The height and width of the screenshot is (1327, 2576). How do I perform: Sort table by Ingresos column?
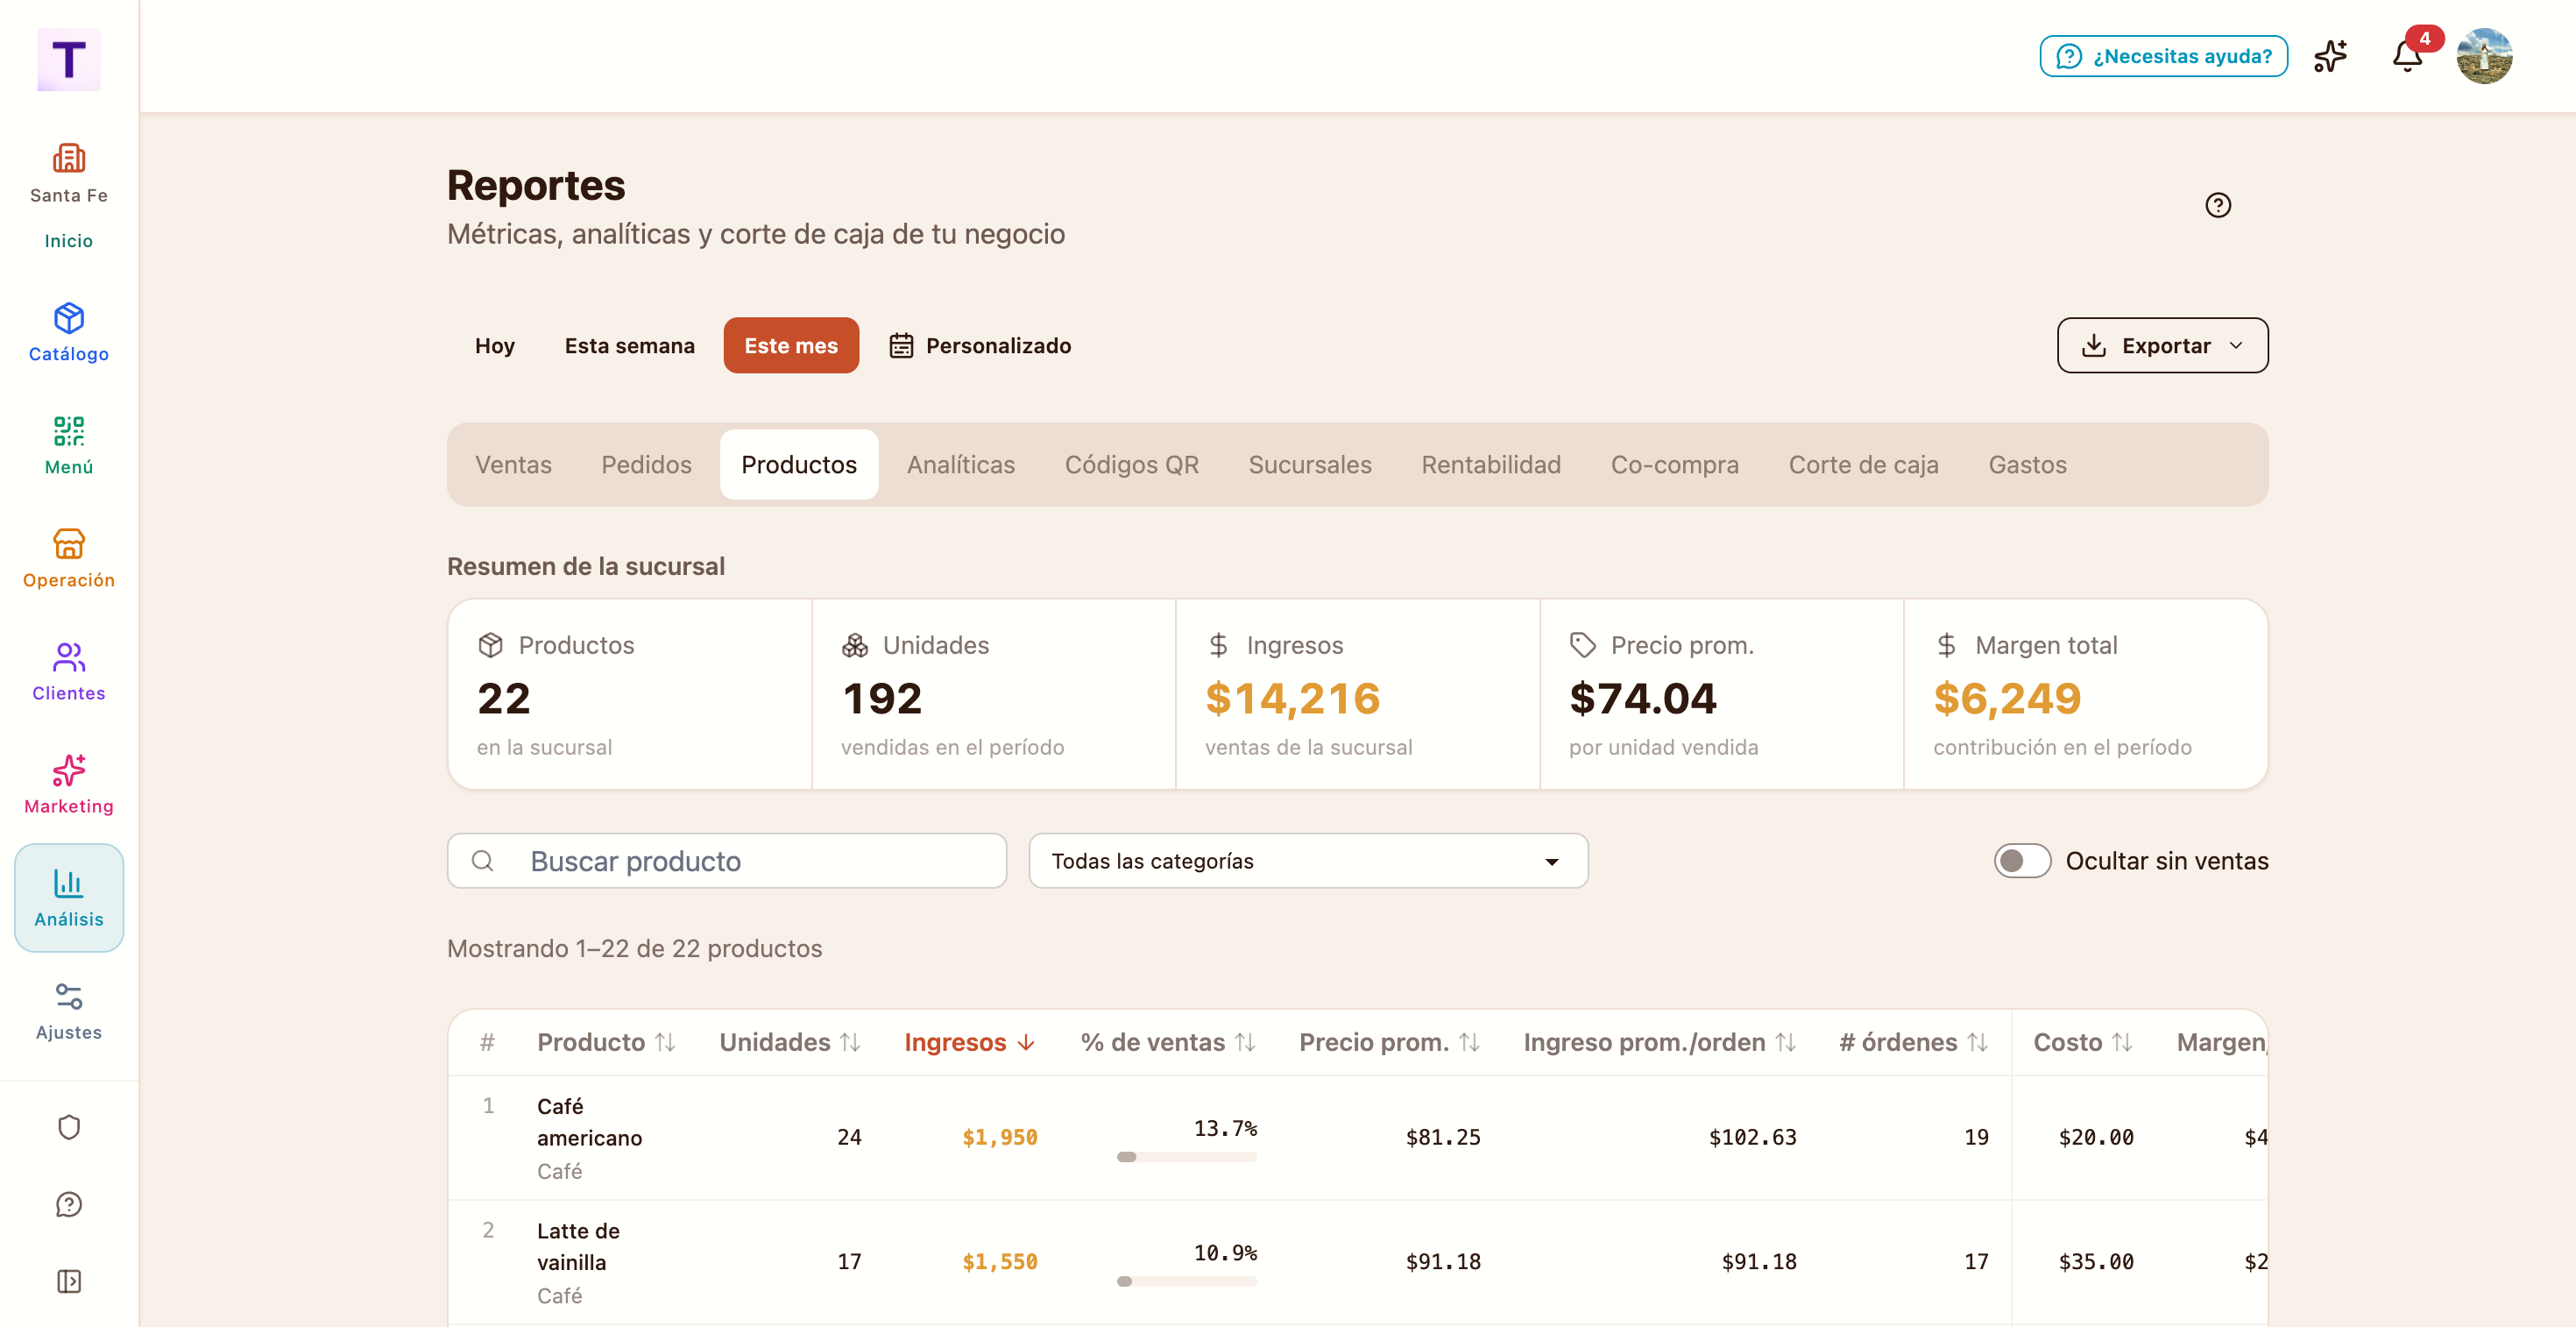pos(970,1042)
